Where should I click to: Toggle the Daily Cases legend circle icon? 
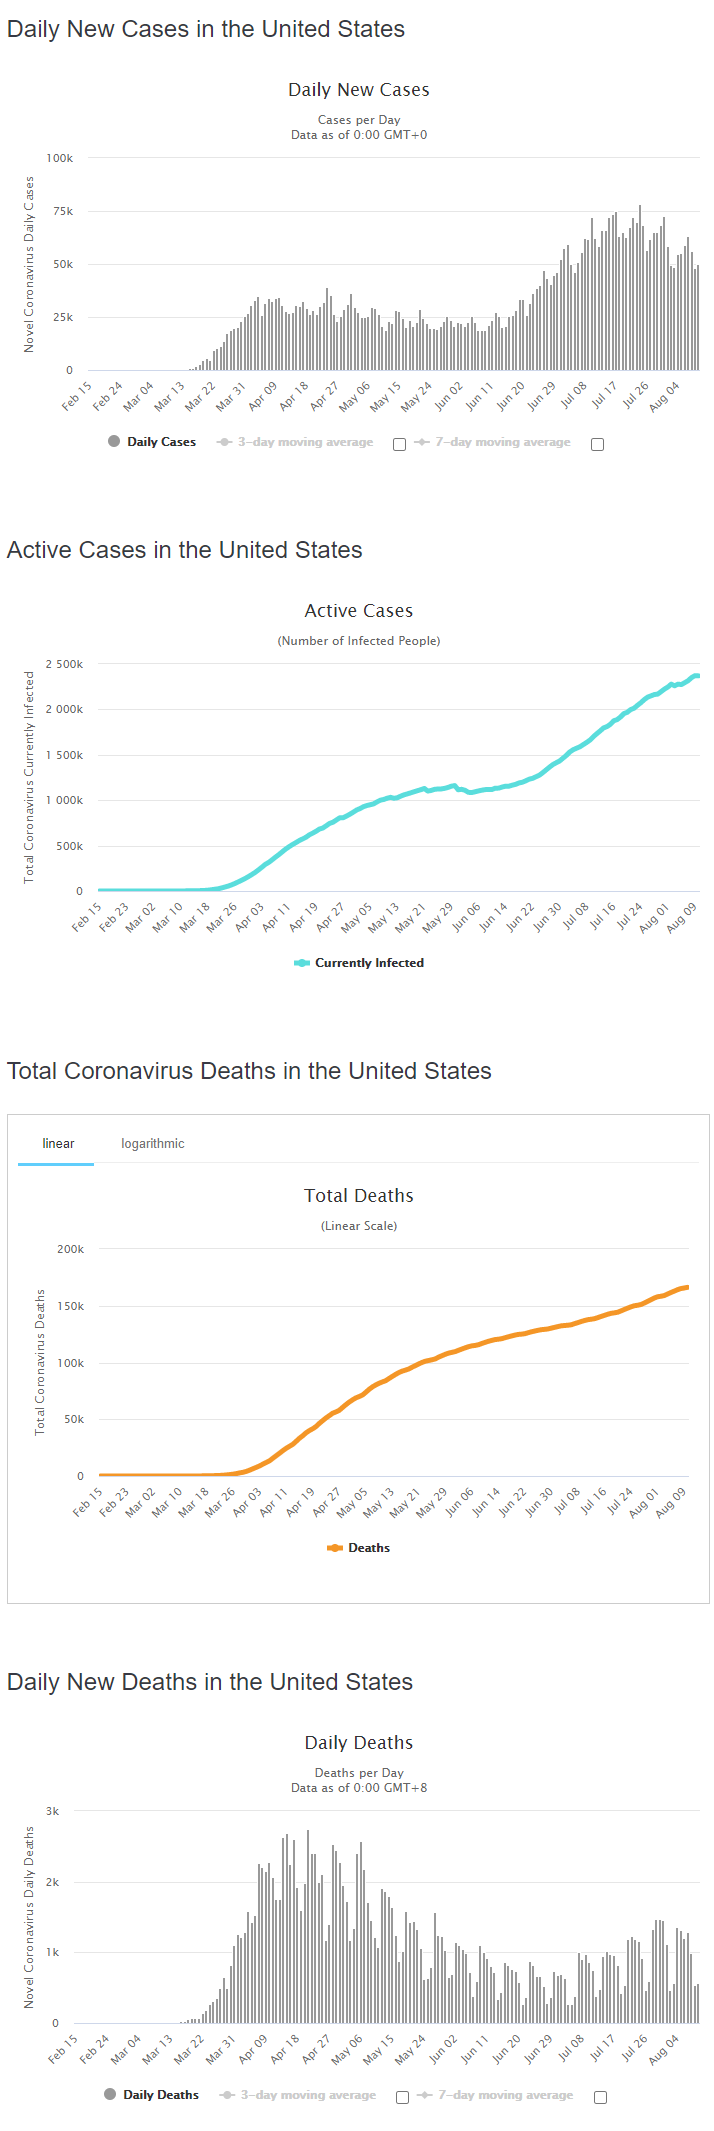pyautogui.click(x=114, y=441)
